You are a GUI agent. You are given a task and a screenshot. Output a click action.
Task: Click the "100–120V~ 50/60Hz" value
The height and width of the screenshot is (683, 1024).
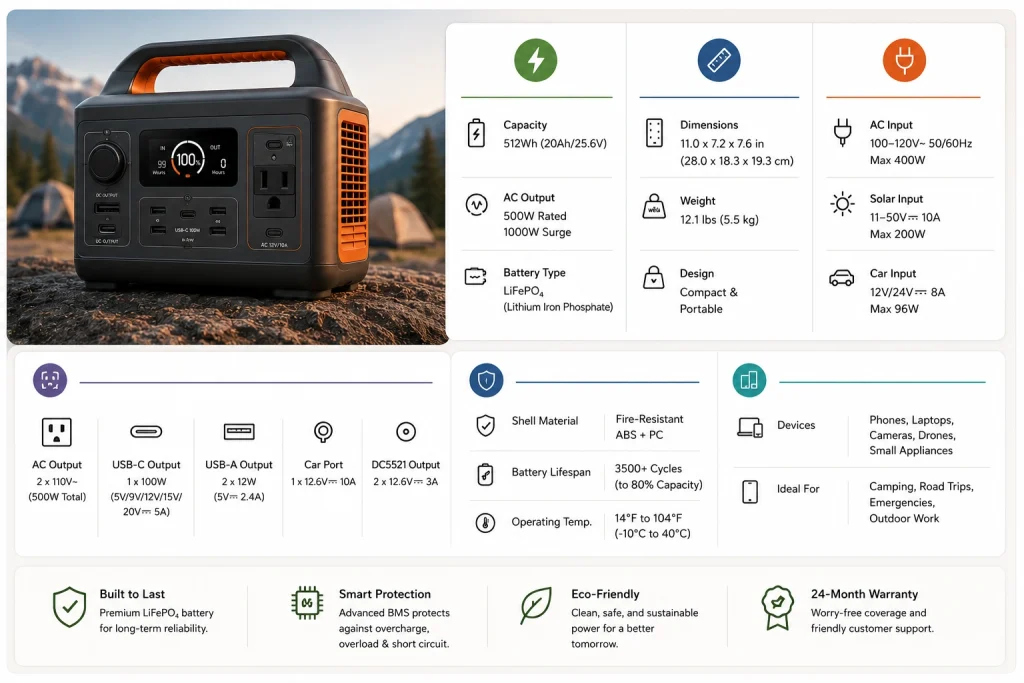coord(920,144)
